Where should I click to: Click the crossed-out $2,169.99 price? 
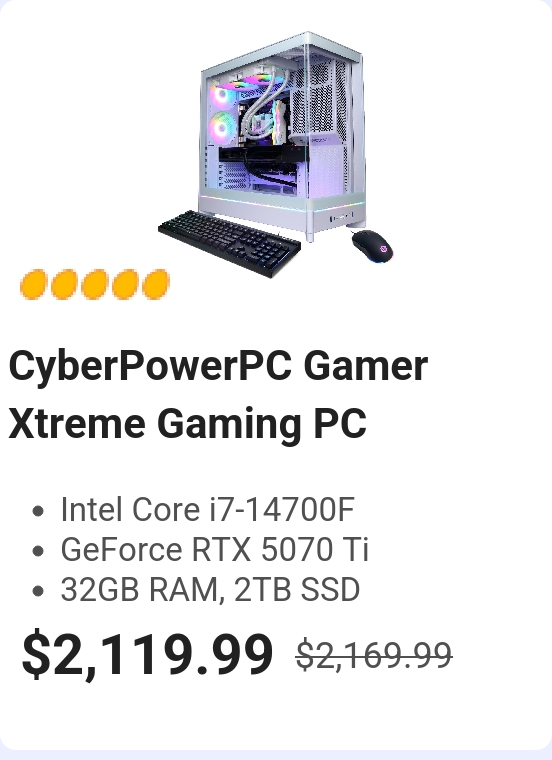[x=374, y=655]
